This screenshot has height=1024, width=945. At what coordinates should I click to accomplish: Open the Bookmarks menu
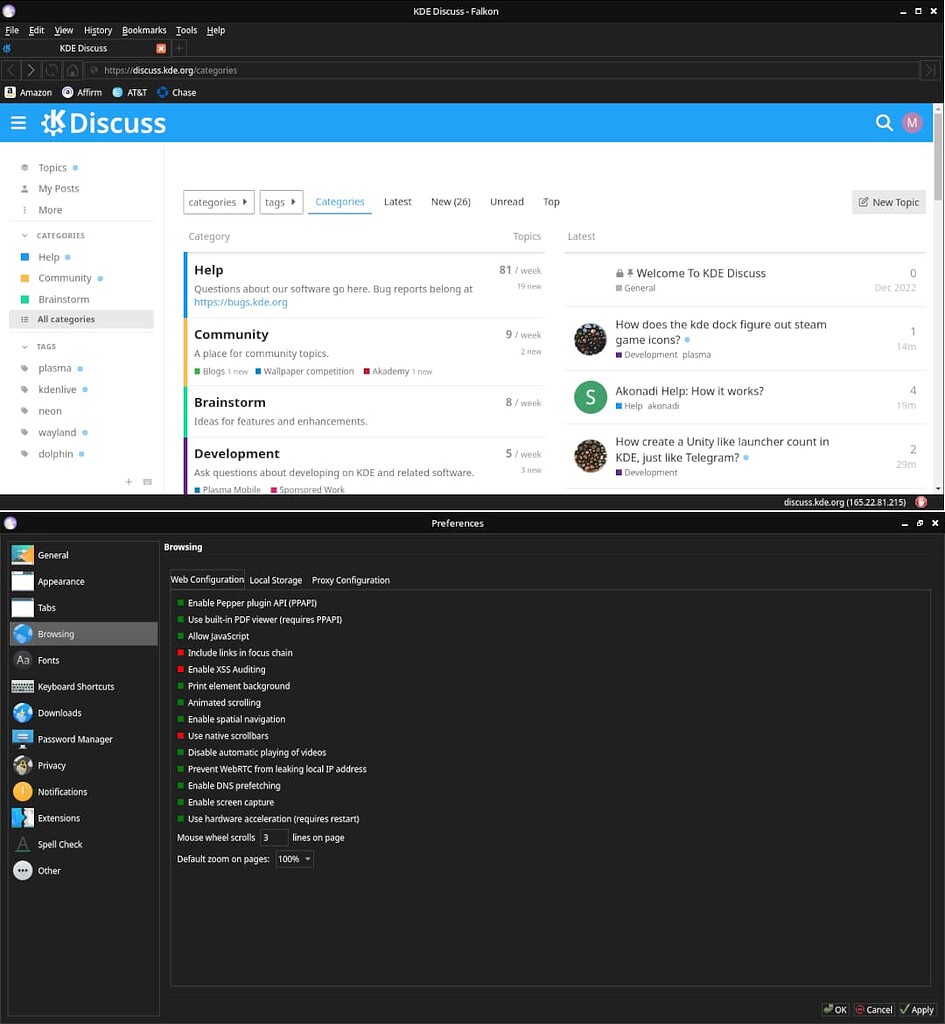pyautogui.click(x=144, y=30)
